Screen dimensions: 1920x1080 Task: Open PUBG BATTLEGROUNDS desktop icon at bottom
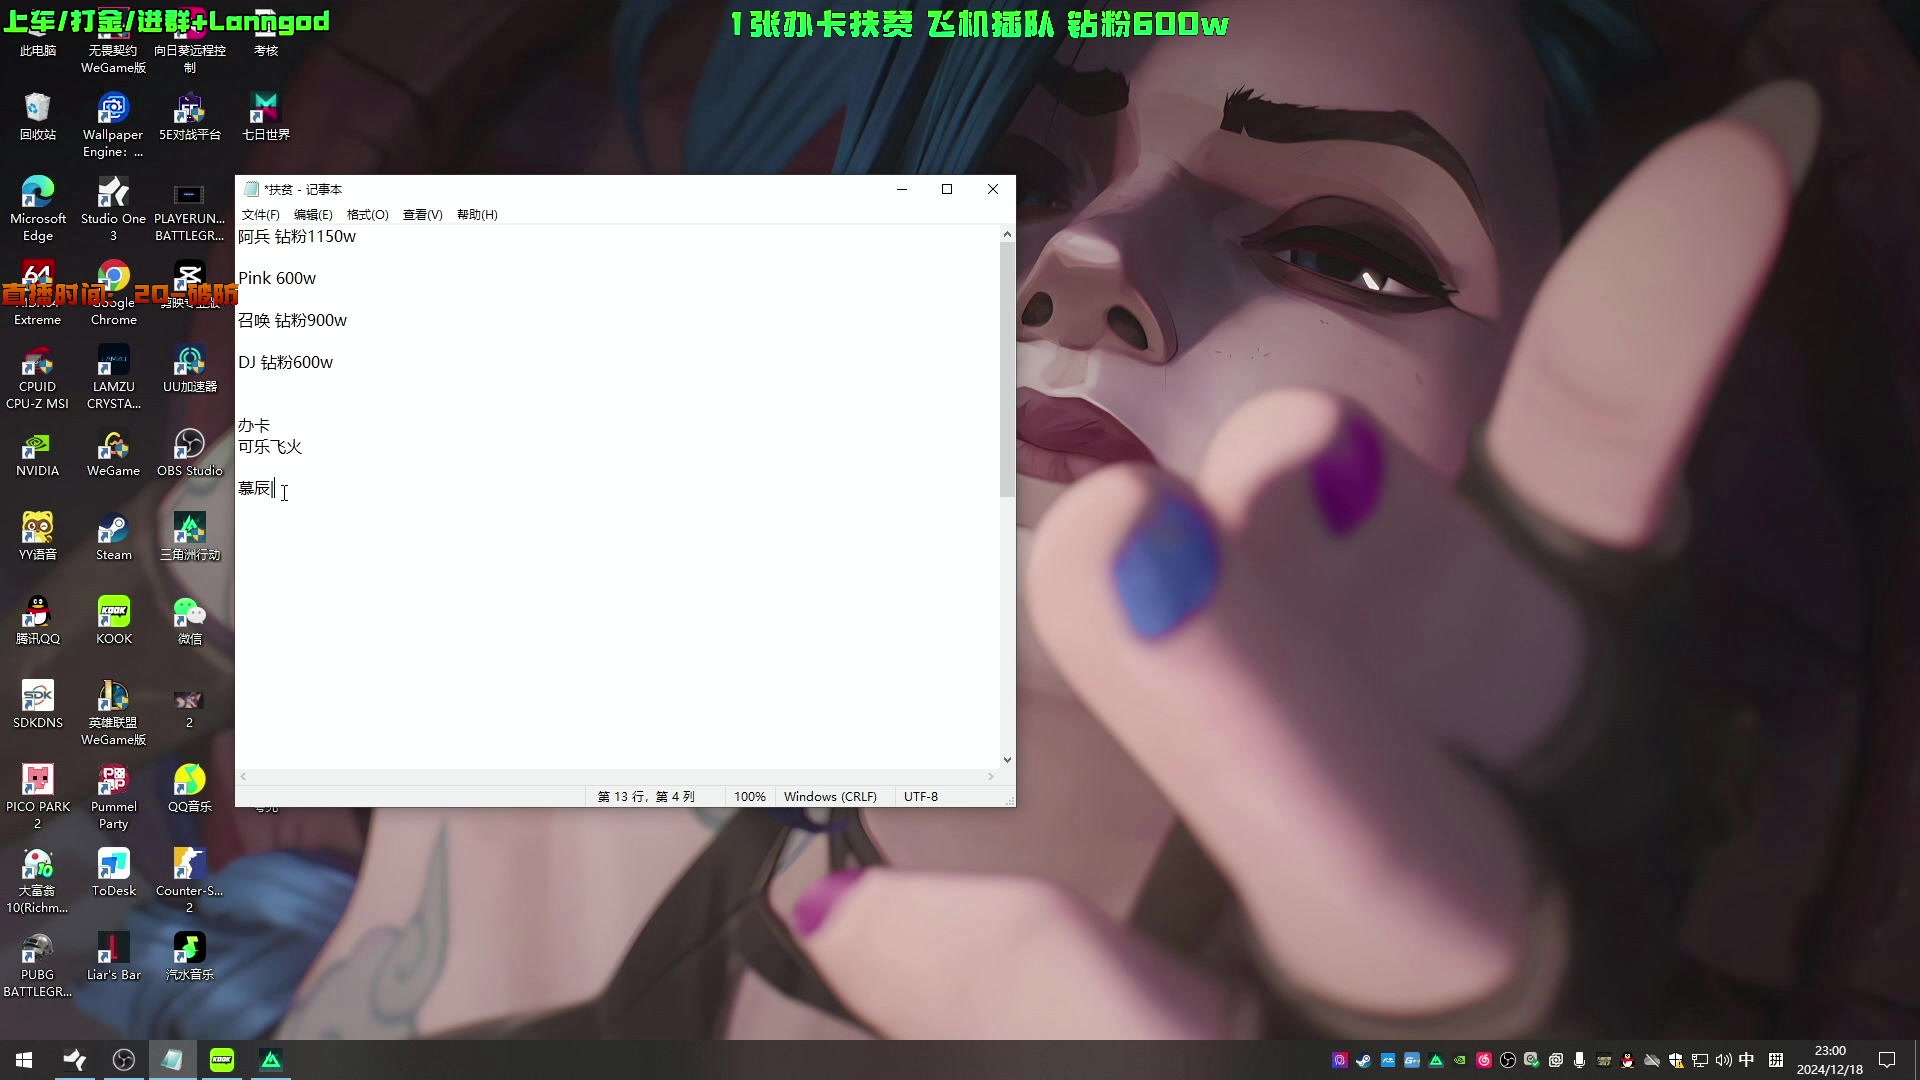38,964
